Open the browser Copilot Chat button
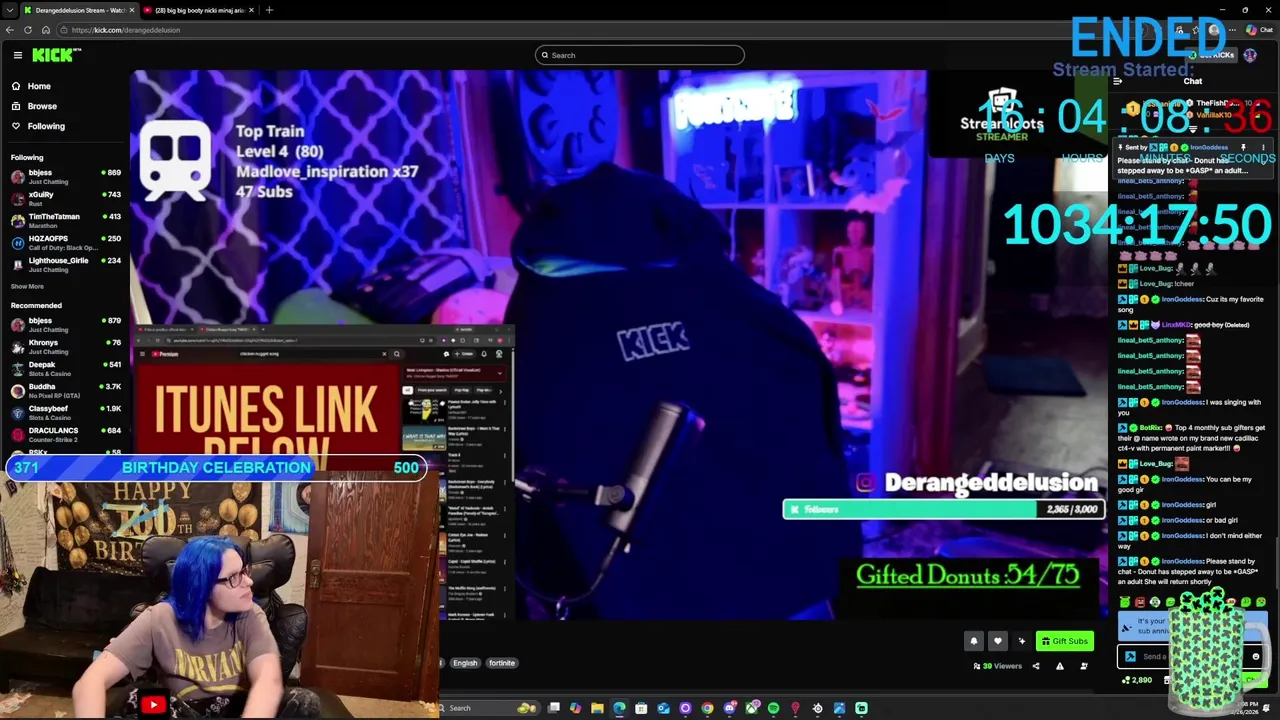This screenshot has height=720, width=1280. click(x=1258, y=30)
